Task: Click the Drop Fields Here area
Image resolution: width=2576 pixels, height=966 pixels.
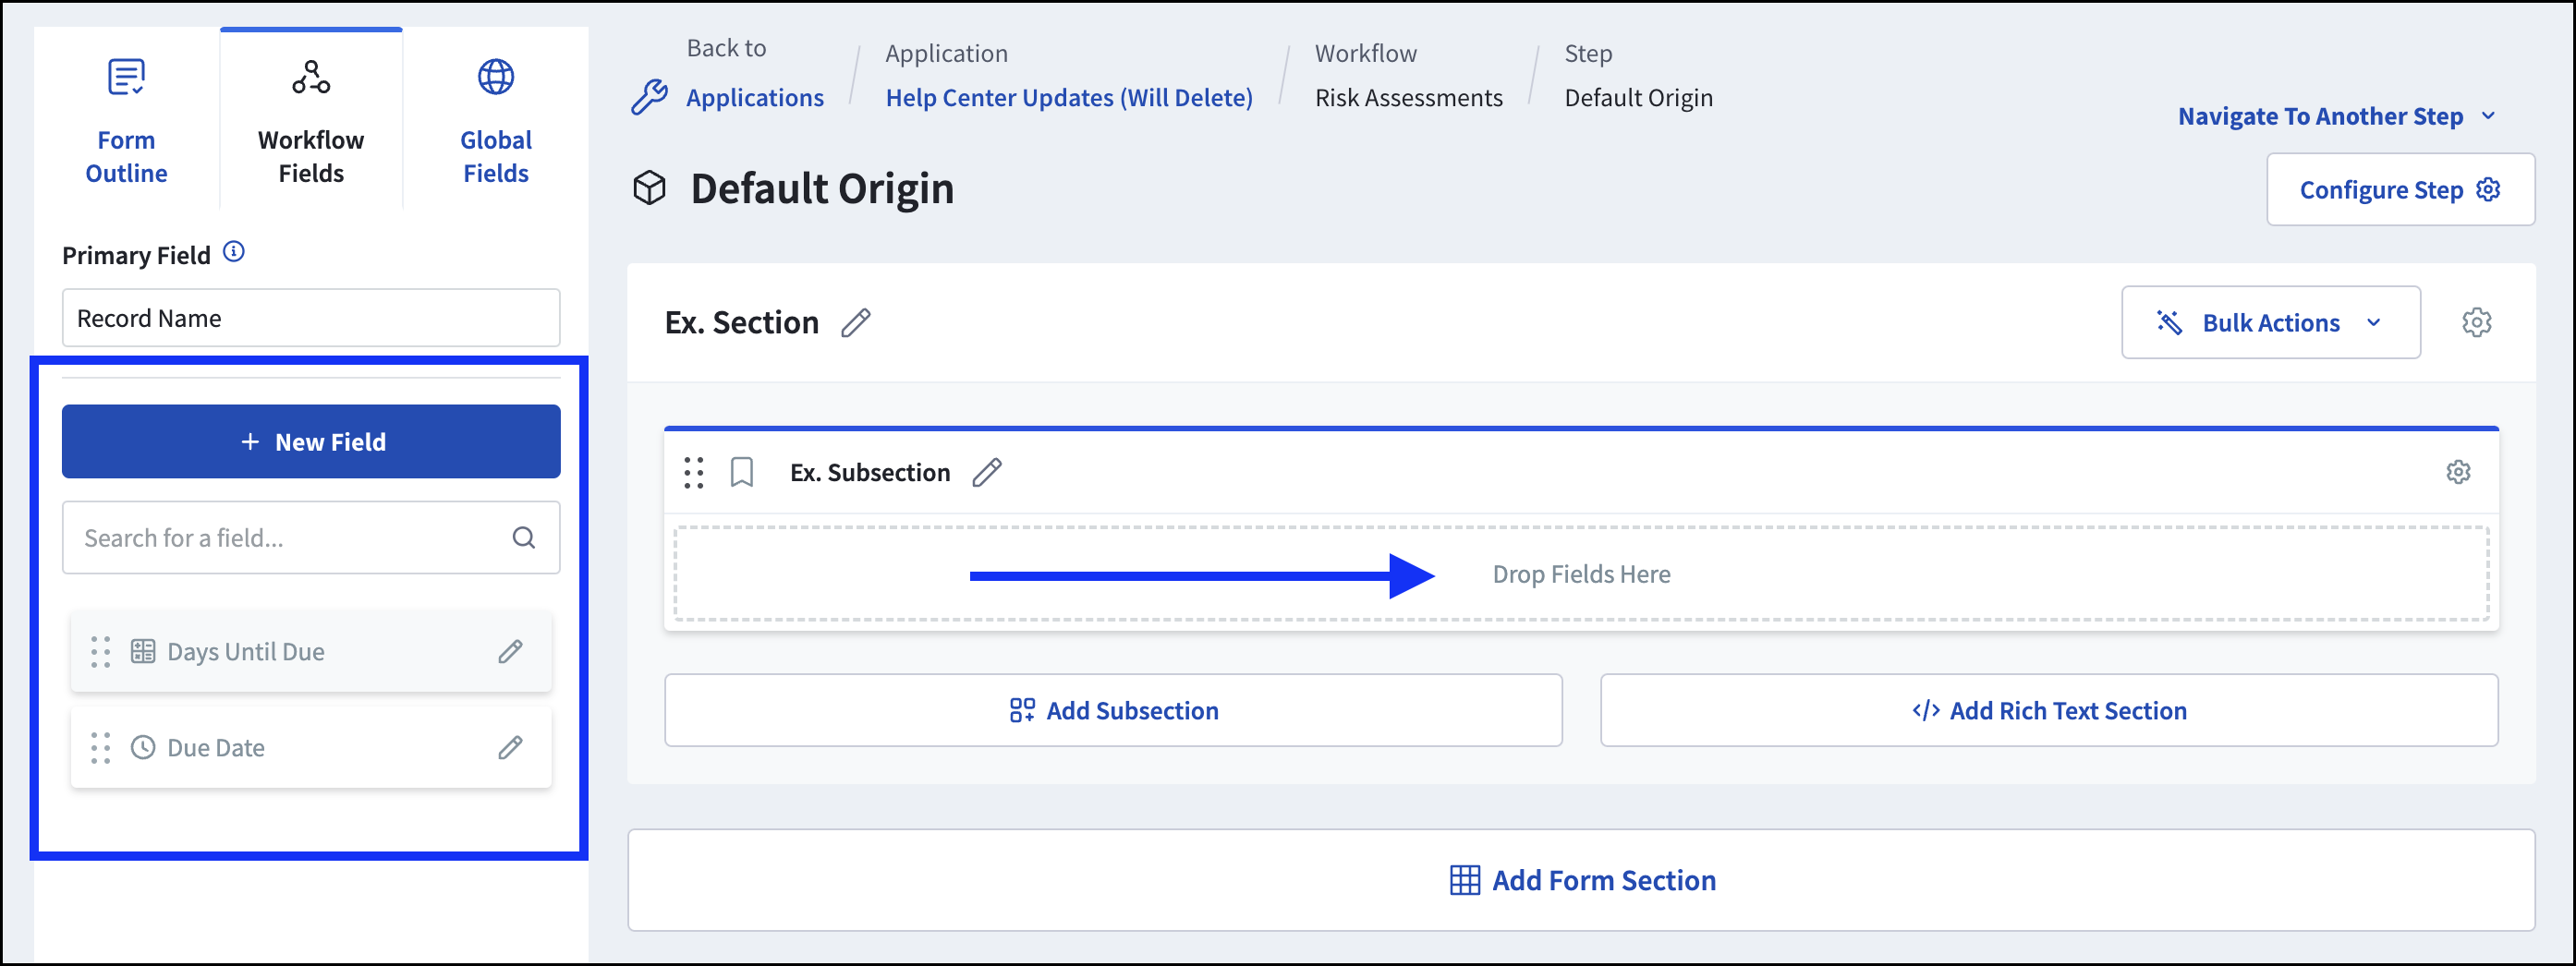Action: point(1581,574)
